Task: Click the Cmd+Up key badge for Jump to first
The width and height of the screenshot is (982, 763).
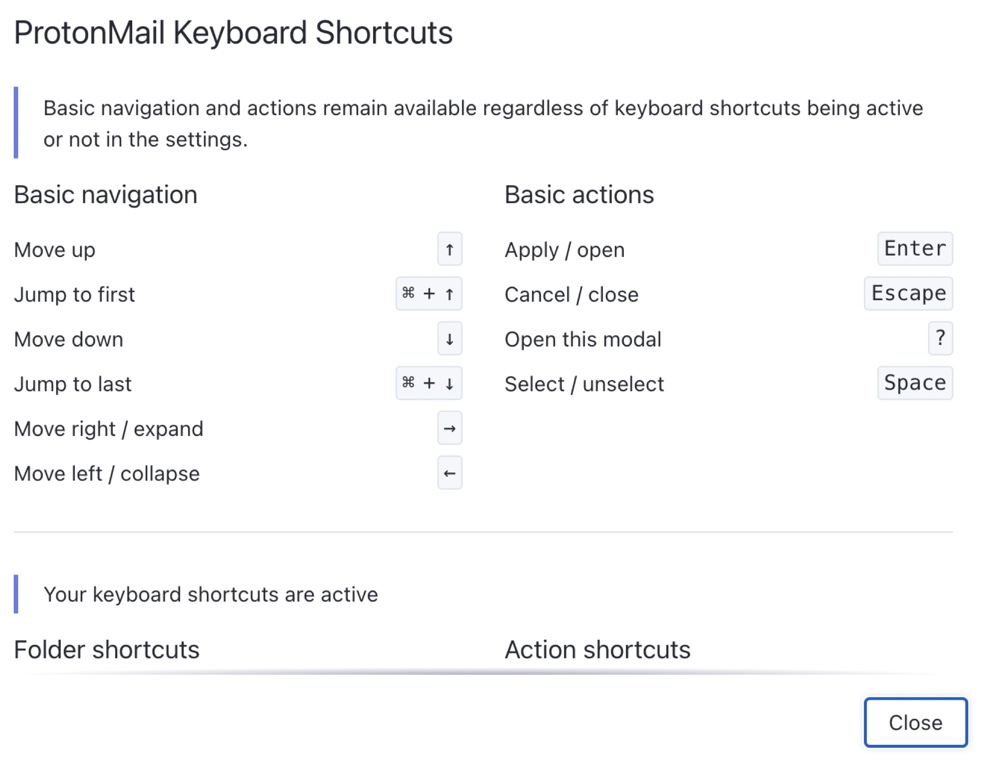Action: click(x=428, y=294)
